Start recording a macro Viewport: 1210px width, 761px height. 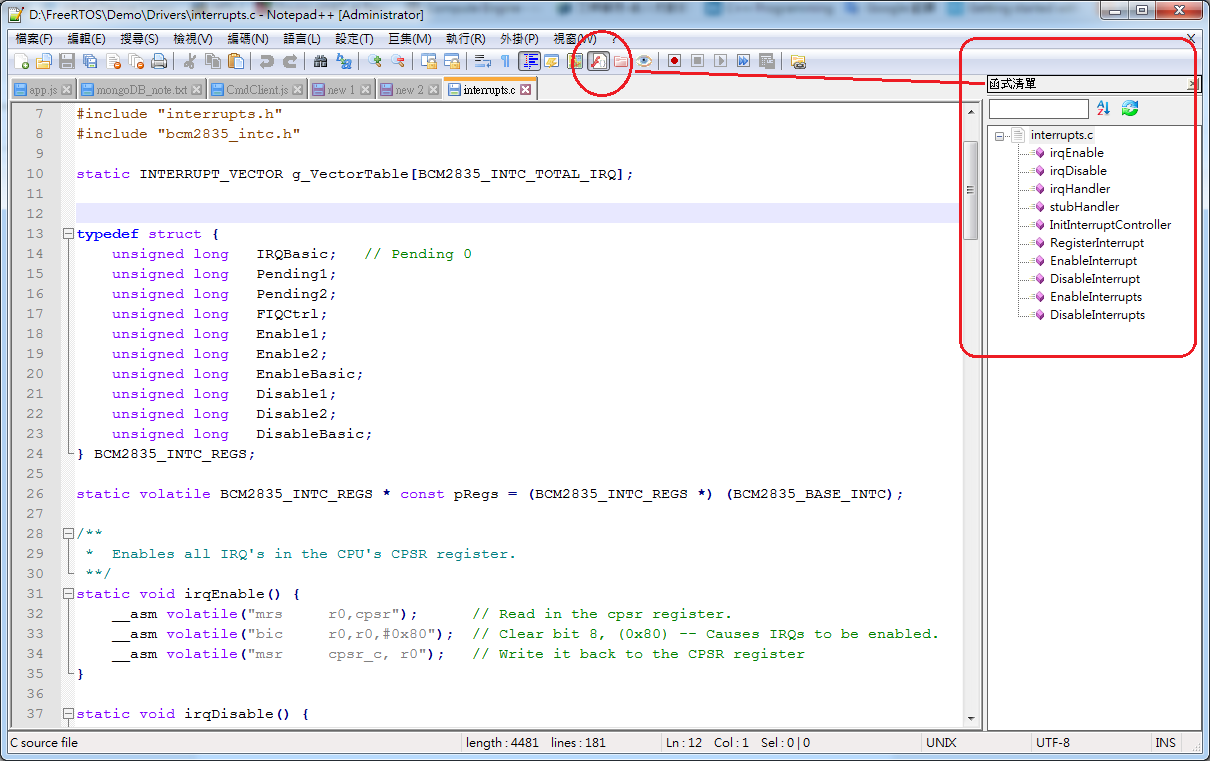tap(674, 60)
